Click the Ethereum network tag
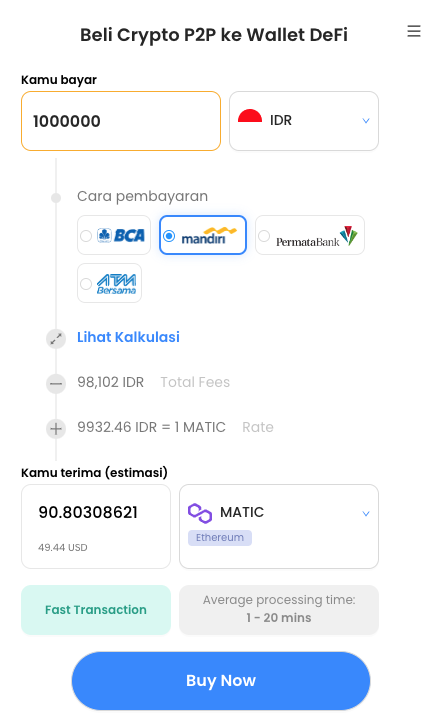Screen dimensions: 445x721 pos(220,538)
